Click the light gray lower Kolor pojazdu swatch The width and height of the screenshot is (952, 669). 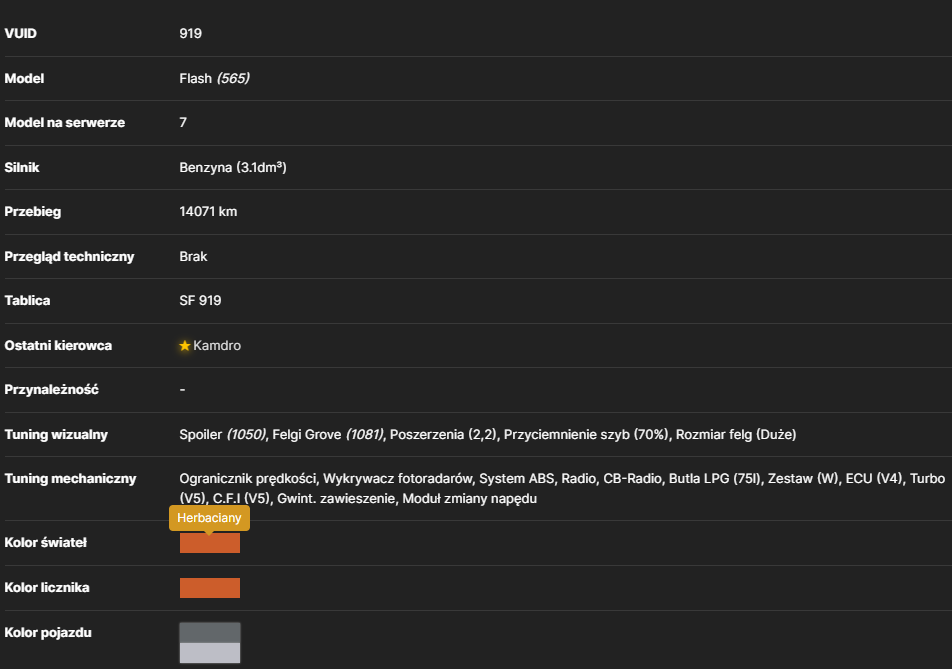tap(209, 653)
